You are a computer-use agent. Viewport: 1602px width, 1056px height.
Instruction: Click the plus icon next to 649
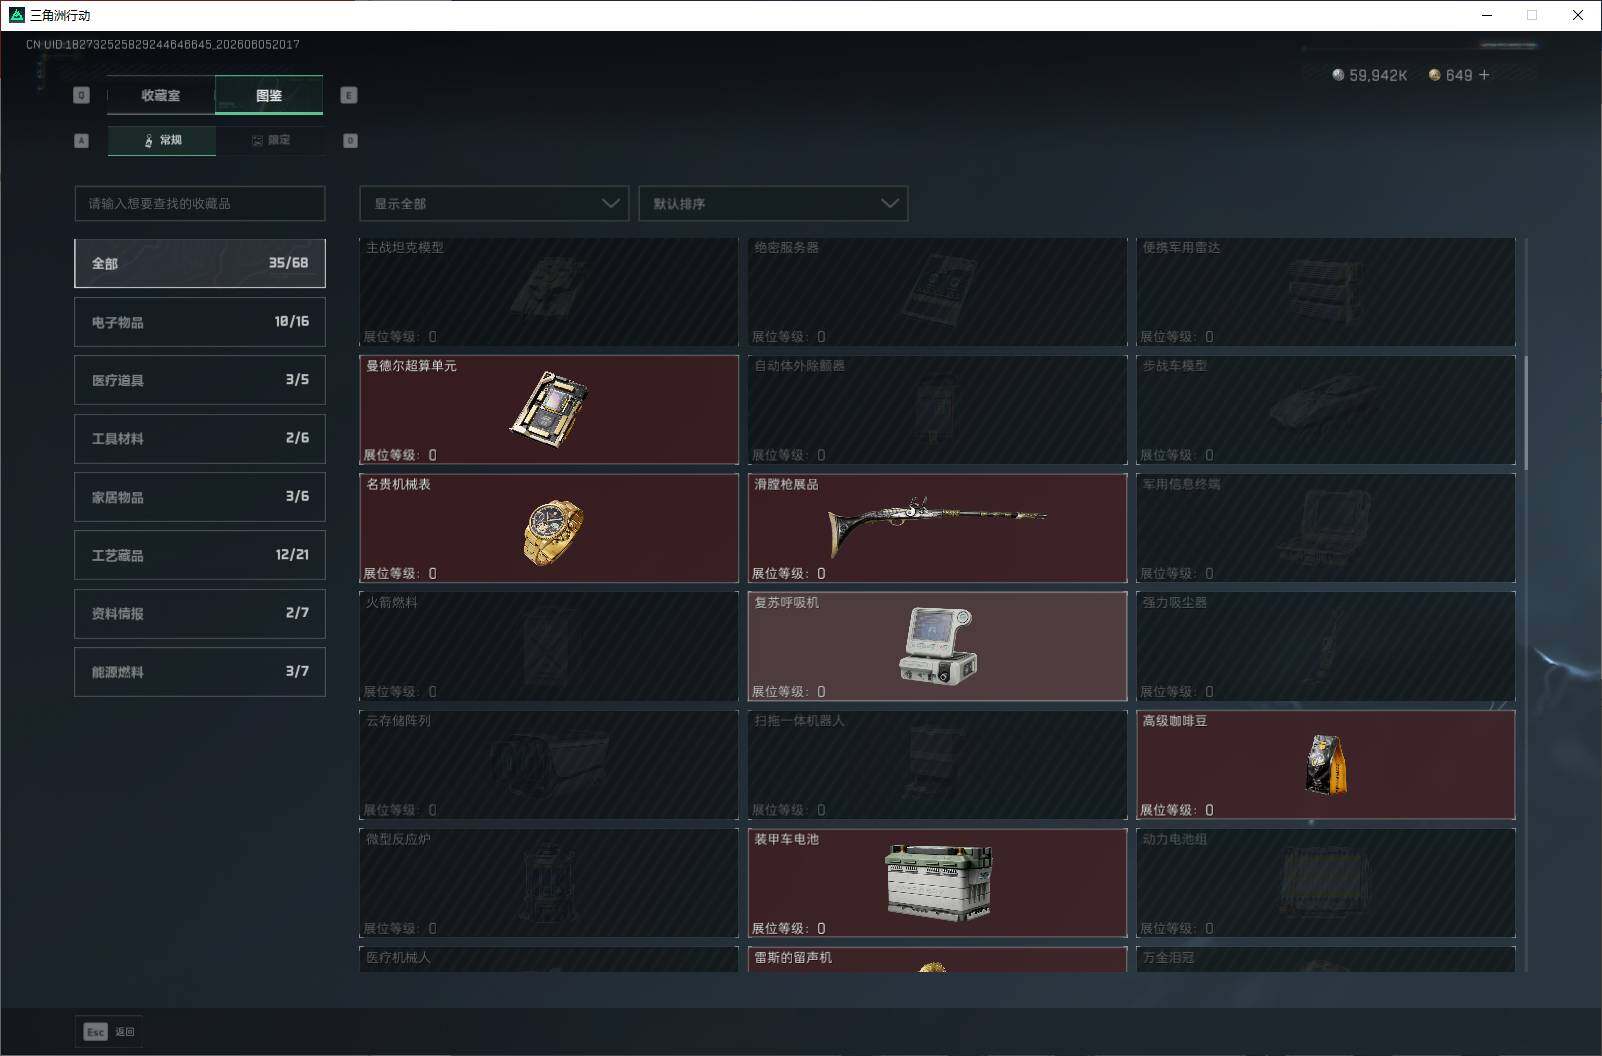coord(1484,75)
